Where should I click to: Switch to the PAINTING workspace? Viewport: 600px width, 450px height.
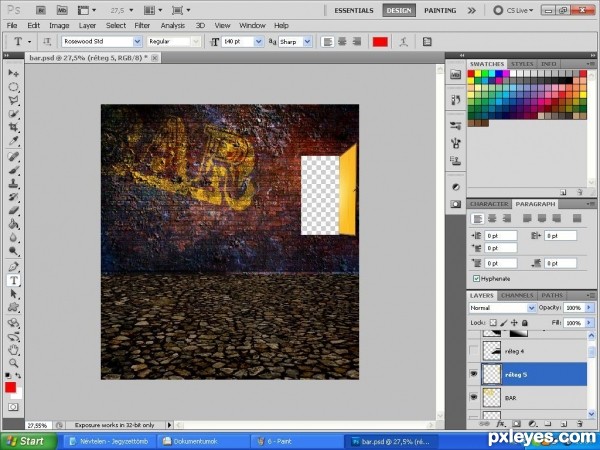440,11
